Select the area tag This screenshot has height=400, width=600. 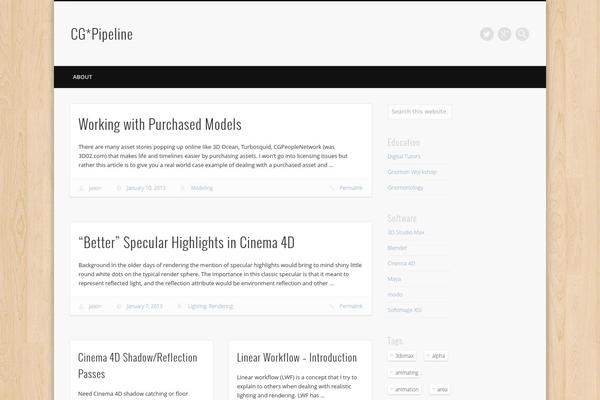pos(440,389)
